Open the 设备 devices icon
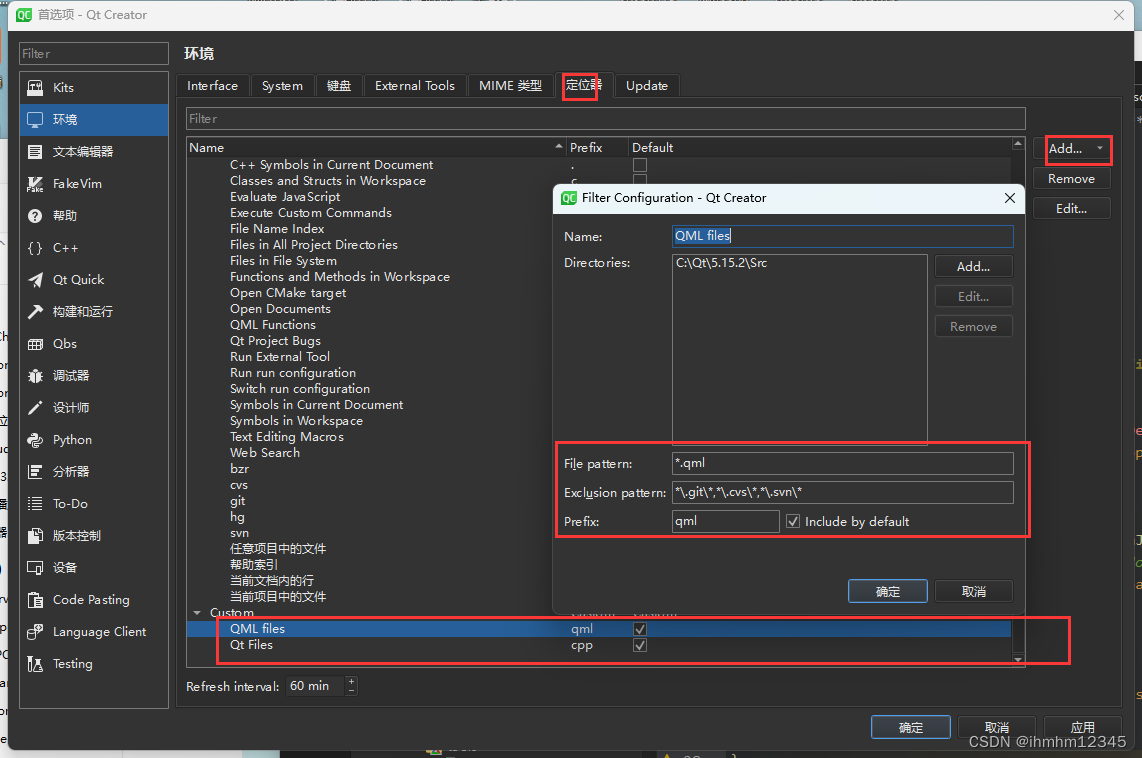 click(35, 568)
